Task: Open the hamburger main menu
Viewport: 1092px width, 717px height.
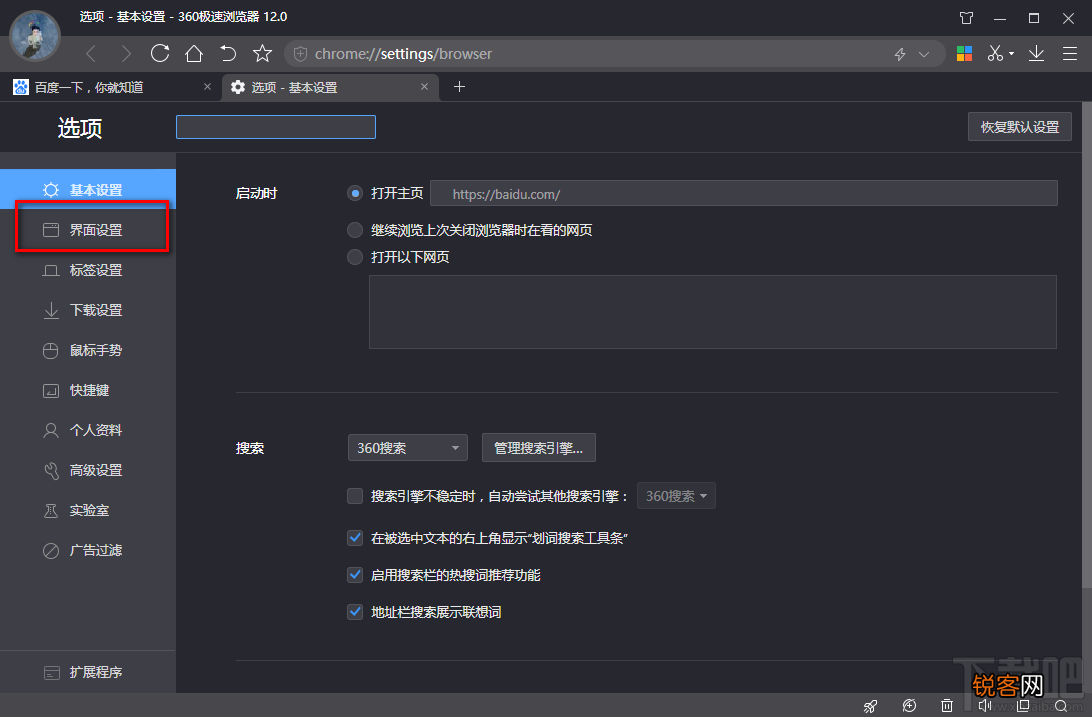Action: tap(1070, 54)
